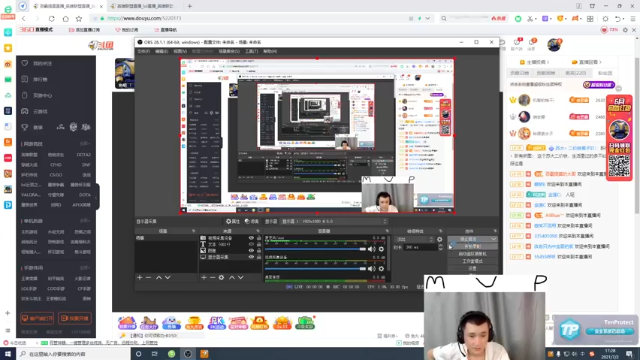Move scene up with arrow icon

159,278
